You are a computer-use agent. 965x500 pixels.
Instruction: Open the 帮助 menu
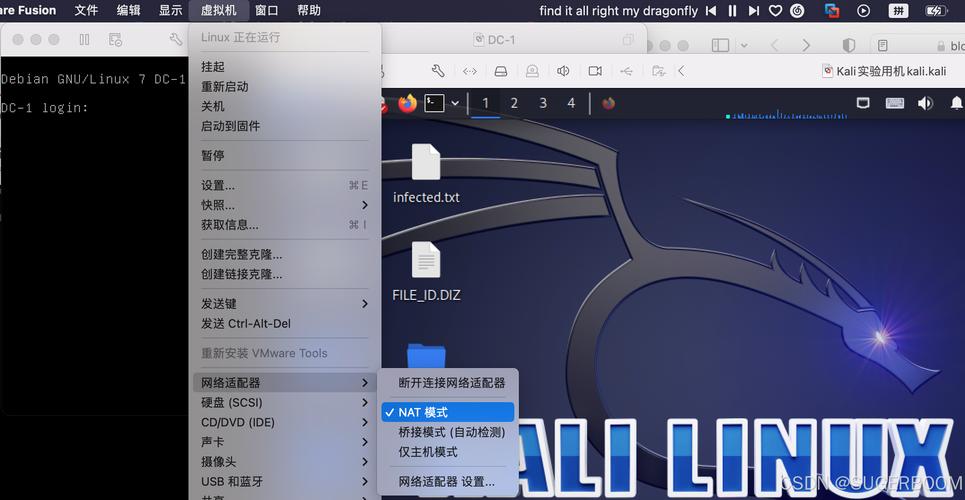(x=309, y=10)
